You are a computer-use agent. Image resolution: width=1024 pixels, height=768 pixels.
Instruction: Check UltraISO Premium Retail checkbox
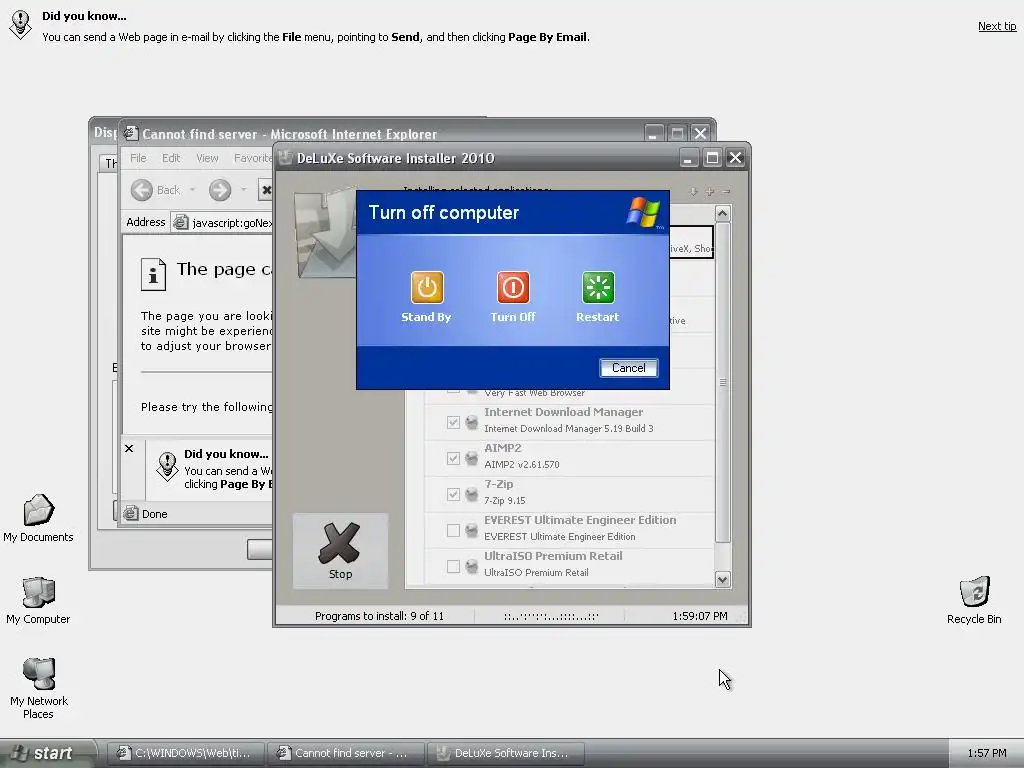453,566
